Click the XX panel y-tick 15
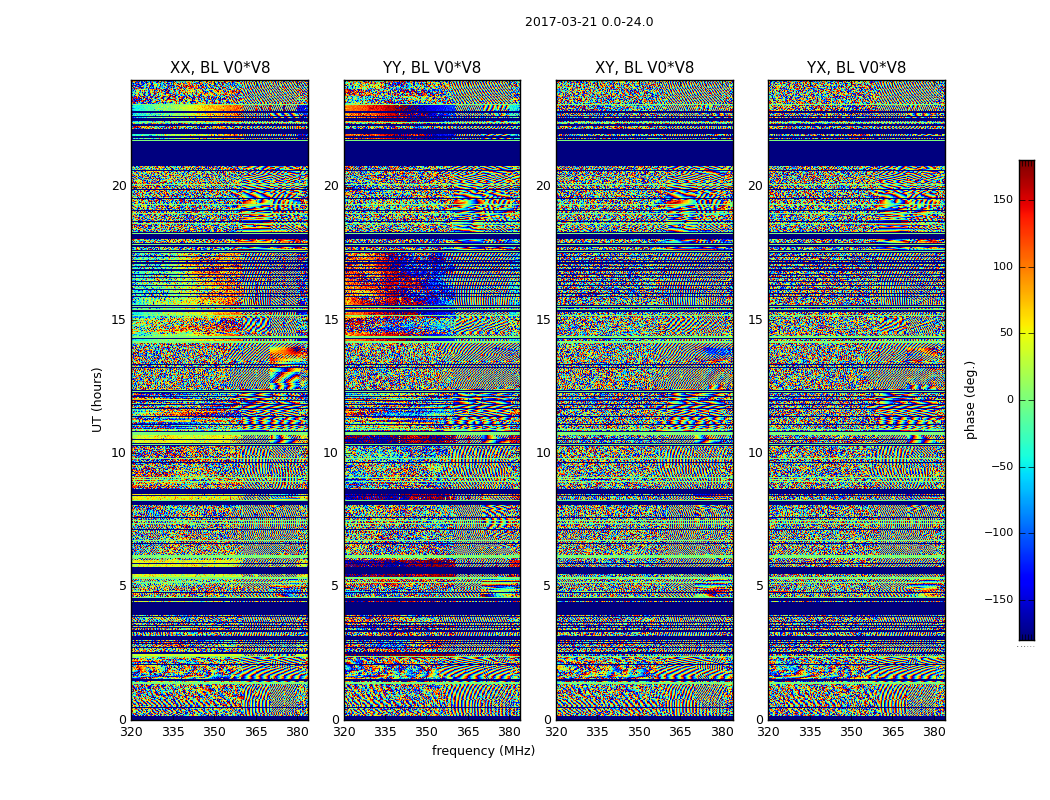Image resolution: width=1050 pixels, height=800 pixels. 119,319
